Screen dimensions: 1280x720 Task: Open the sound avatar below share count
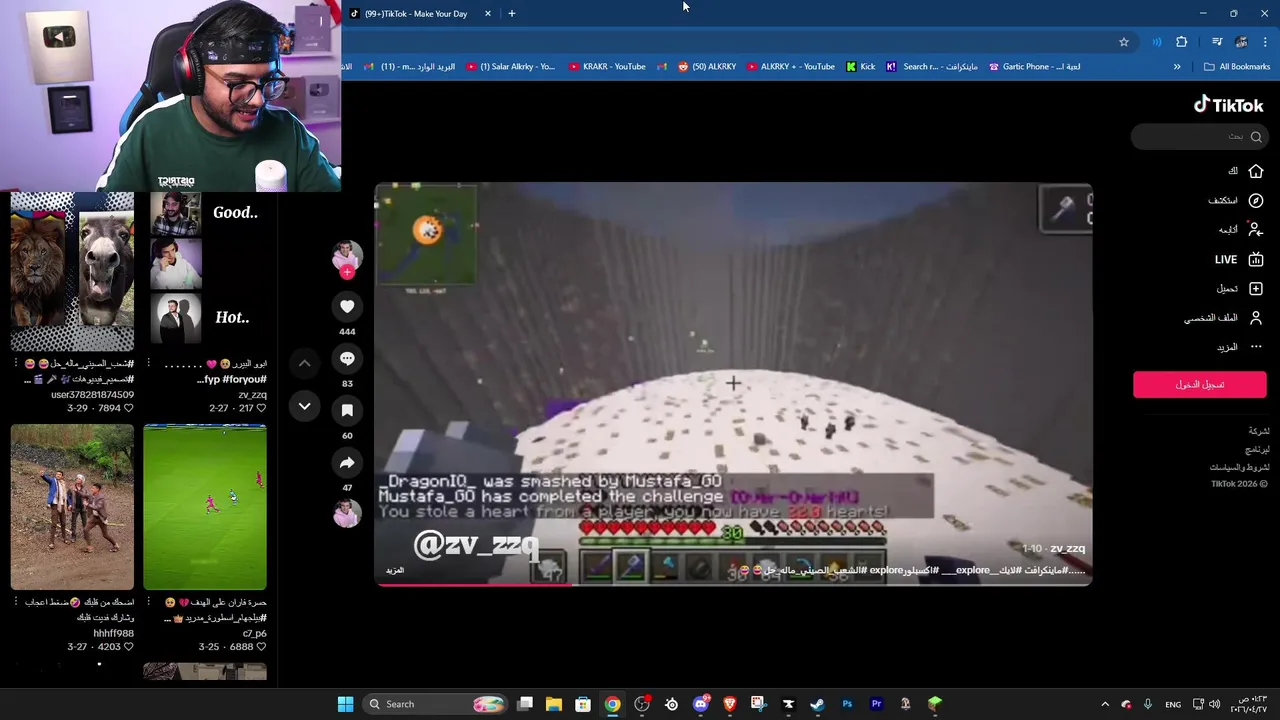click(347, 514)
